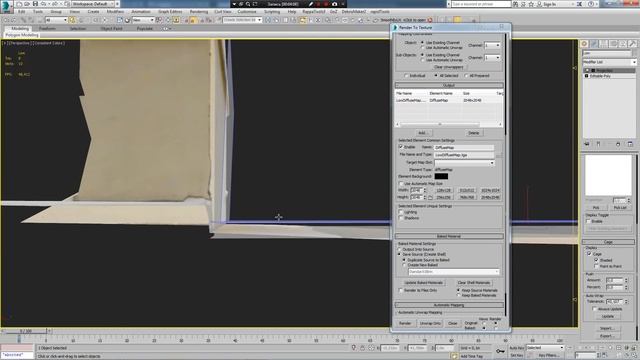Click the Help question mark icon in title bar
The height and width of the screenshot is (360, 640).
point(591,4)
